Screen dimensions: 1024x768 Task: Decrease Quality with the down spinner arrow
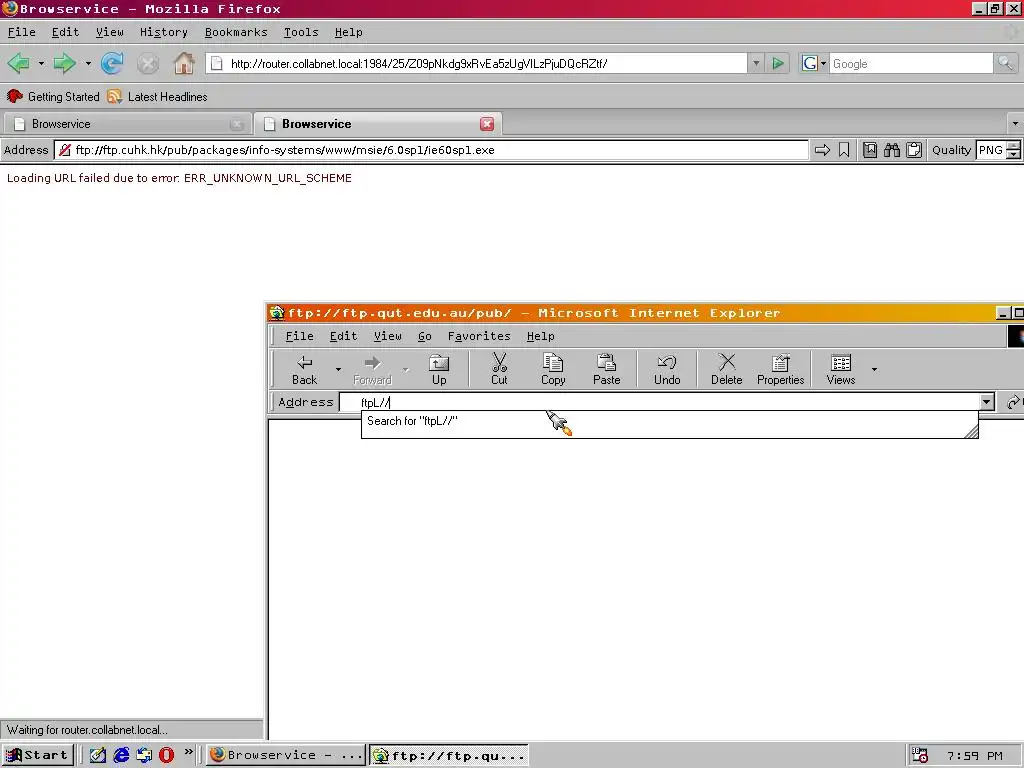[1013, 155]
